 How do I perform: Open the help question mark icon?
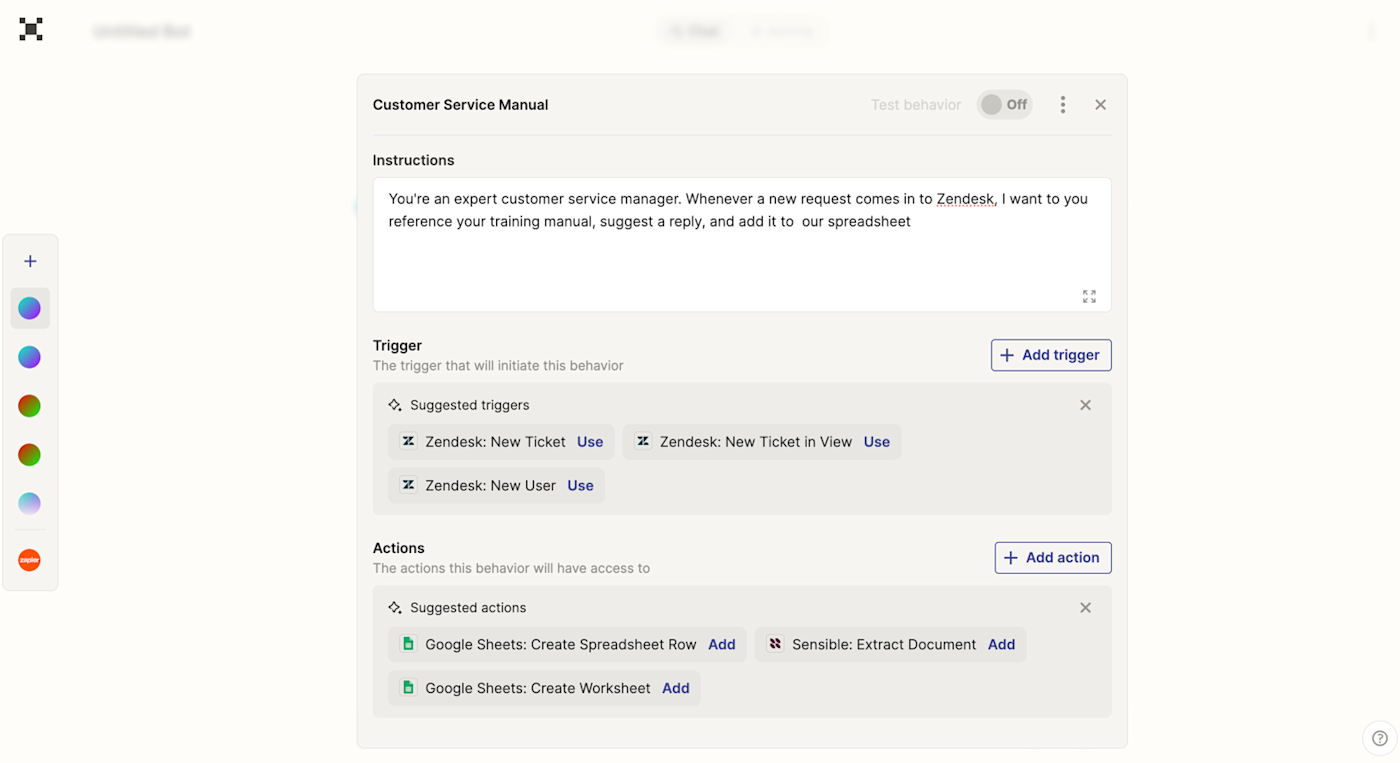[1379, 738]
